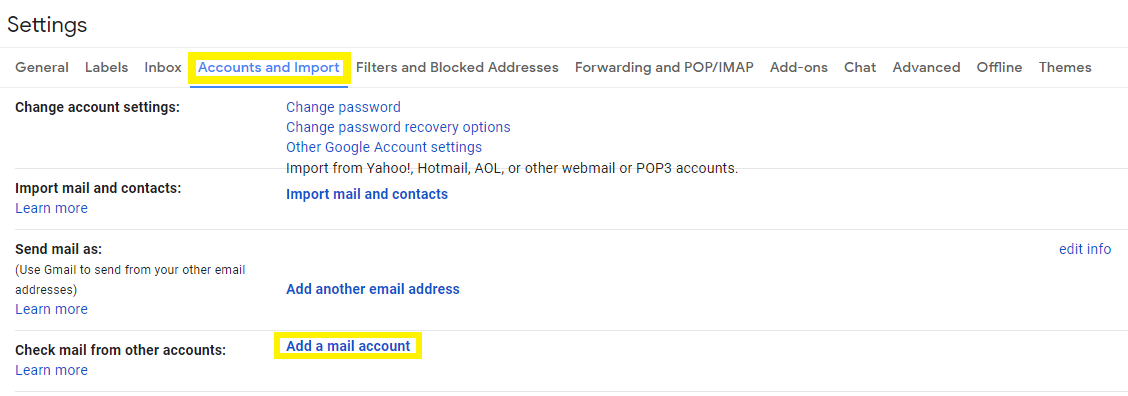Image resolution: width=1128 pixels, height=396 pixels.
Task: Open the Chat settings tab
Action: (x=860, y=68)
